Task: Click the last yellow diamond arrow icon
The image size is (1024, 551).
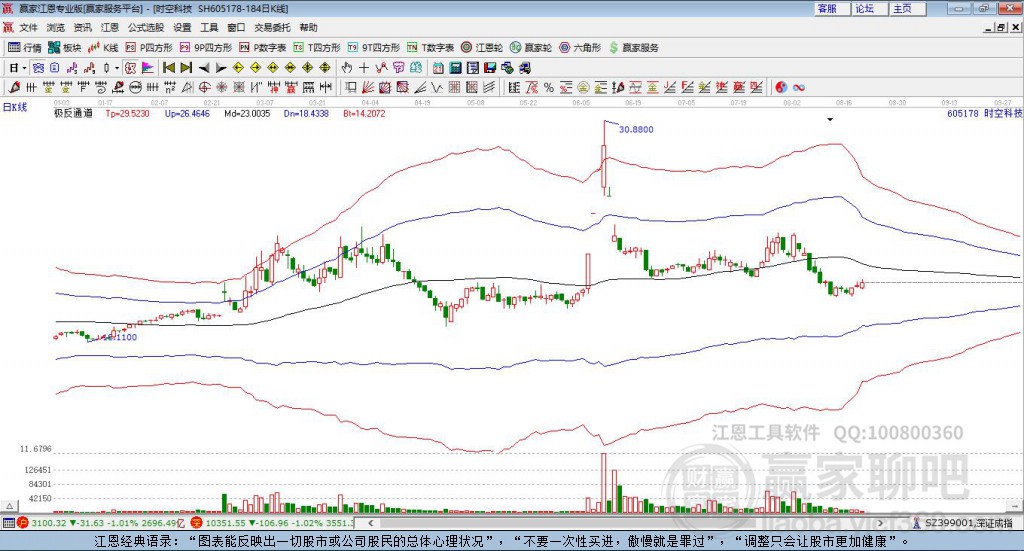Action: pos(325,68)
